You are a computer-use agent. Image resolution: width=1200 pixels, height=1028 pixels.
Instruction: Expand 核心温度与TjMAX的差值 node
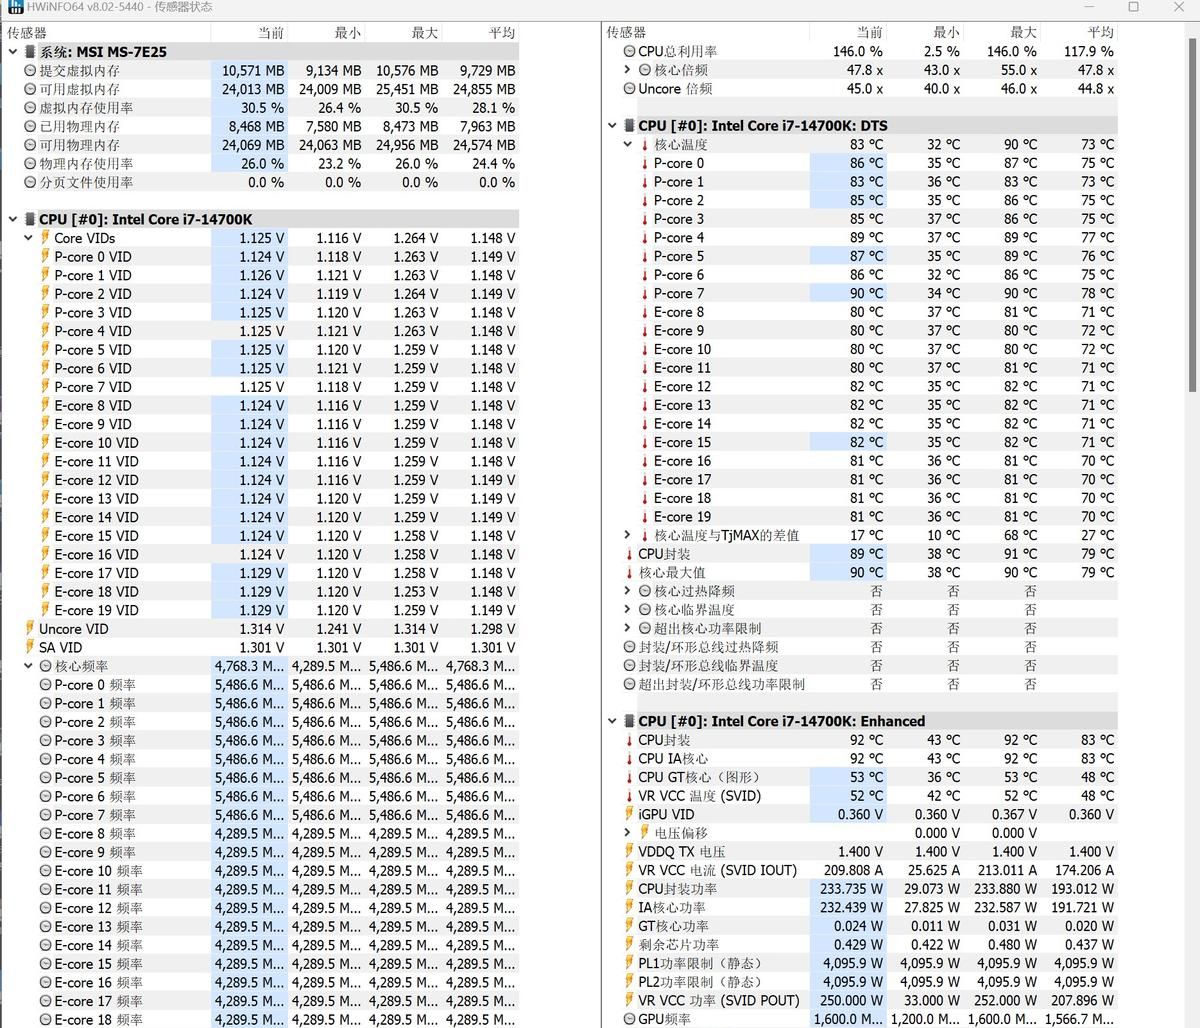628,535
